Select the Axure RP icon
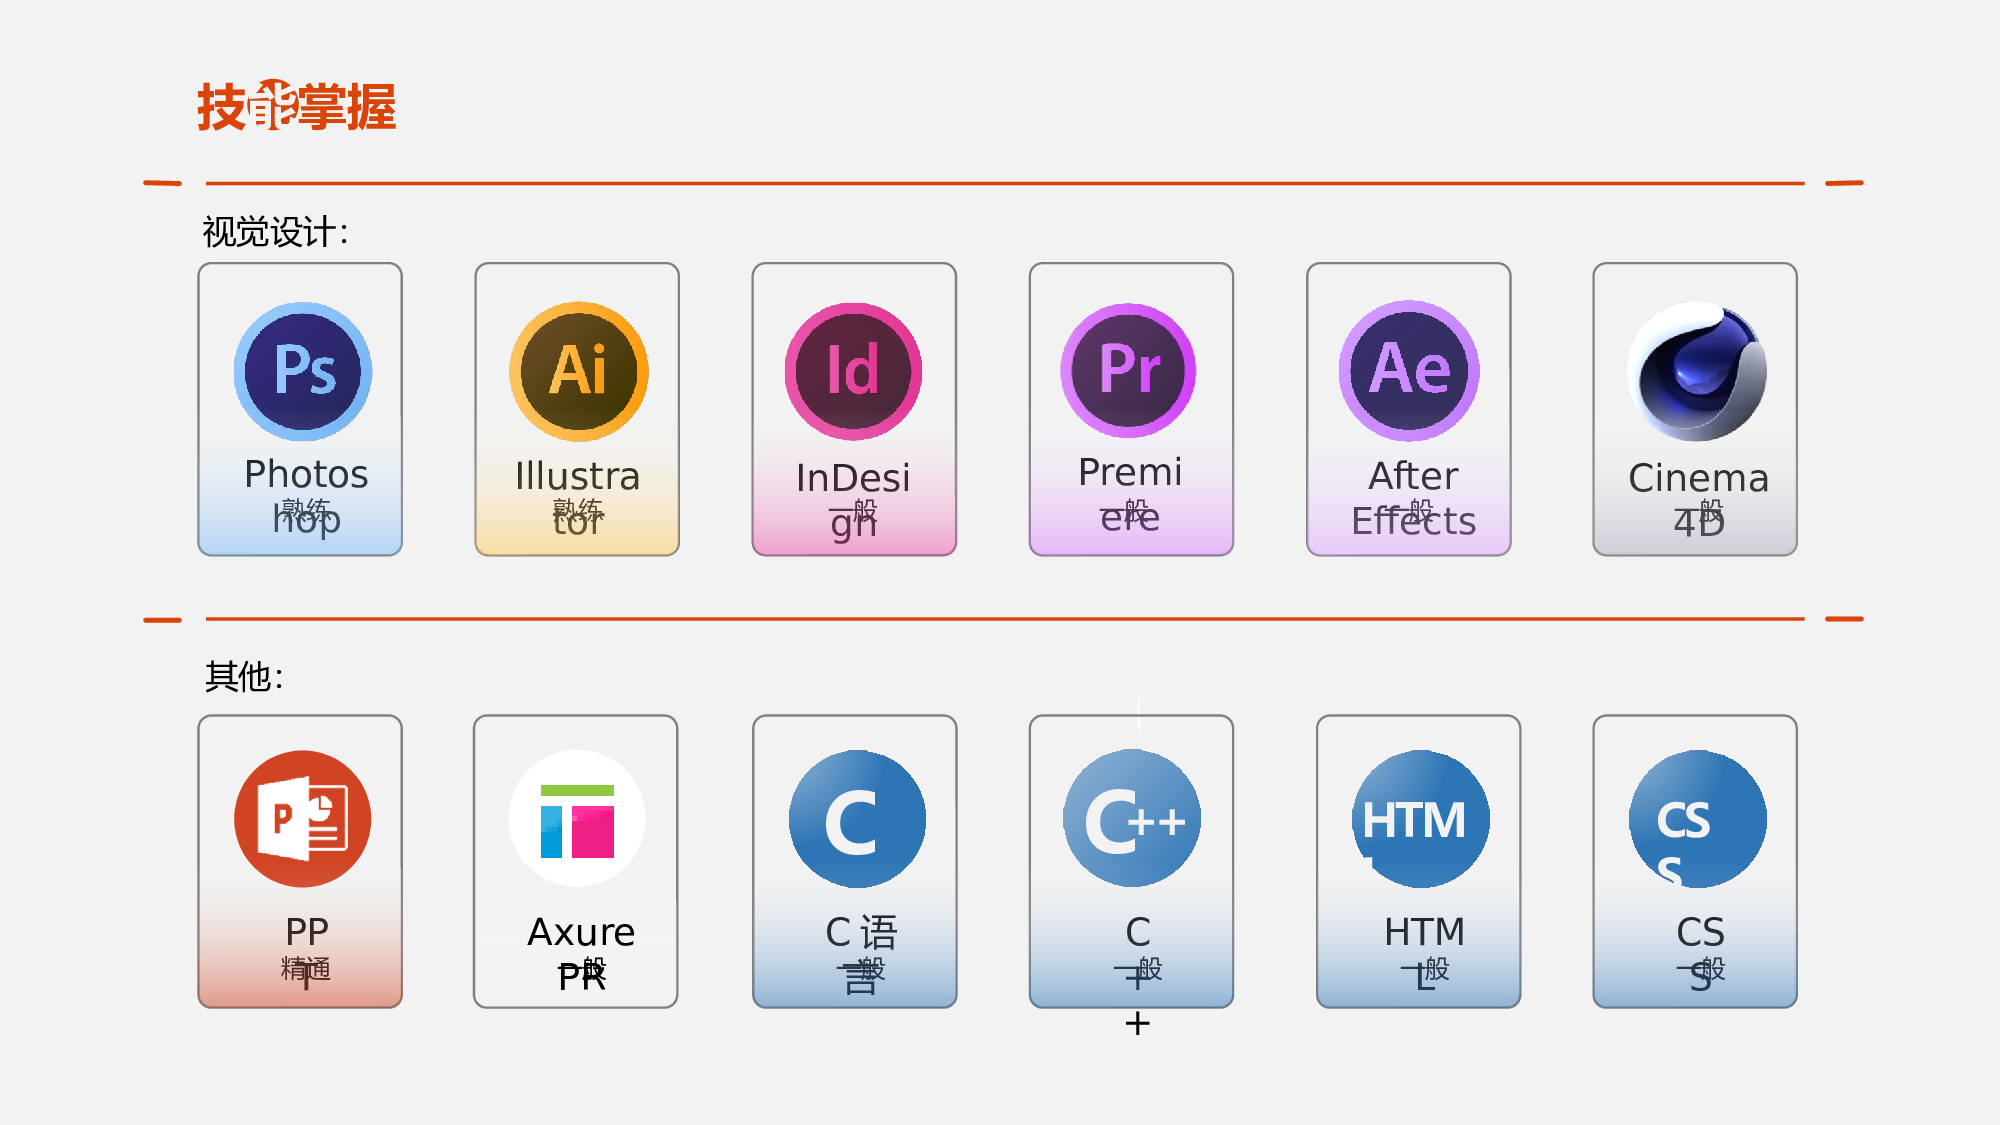 click(577, 818)
